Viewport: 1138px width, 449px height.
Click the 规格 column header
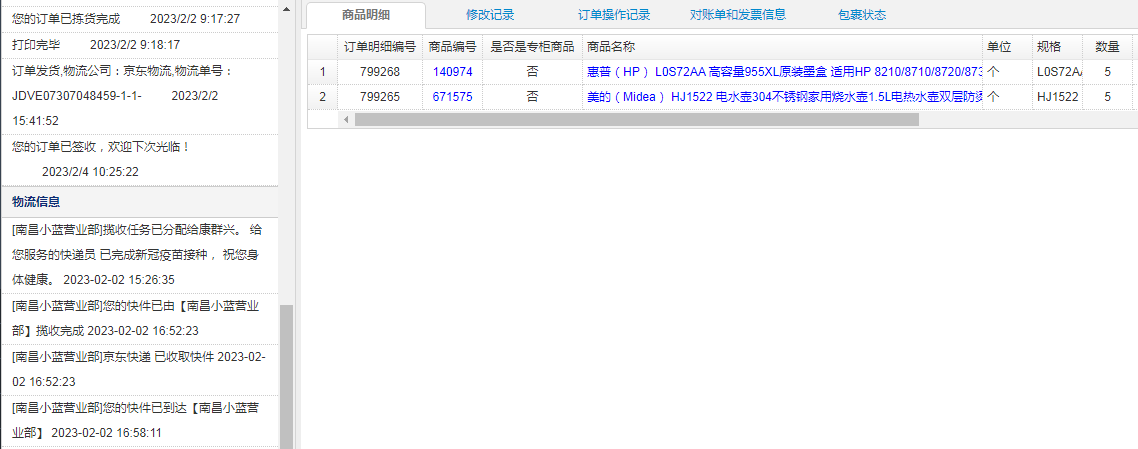[x=1058, y=47]
